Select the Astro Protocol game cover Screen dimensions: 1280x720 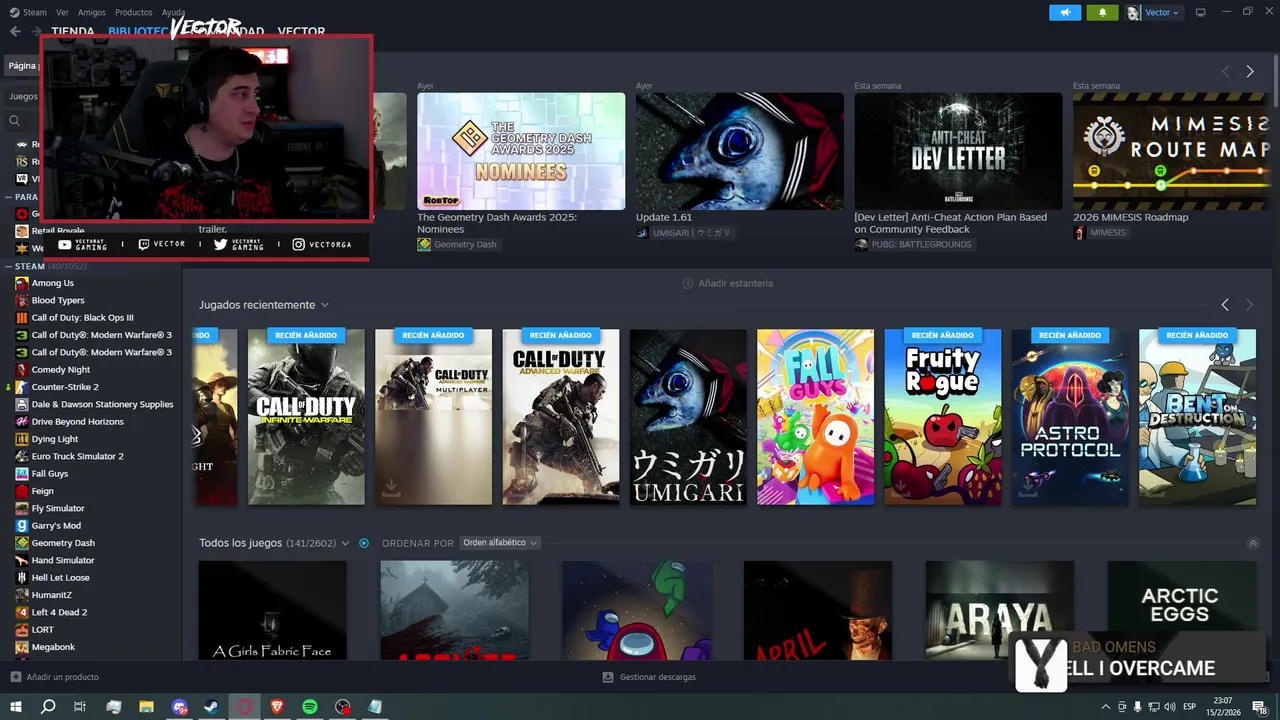click(1070, 417)
